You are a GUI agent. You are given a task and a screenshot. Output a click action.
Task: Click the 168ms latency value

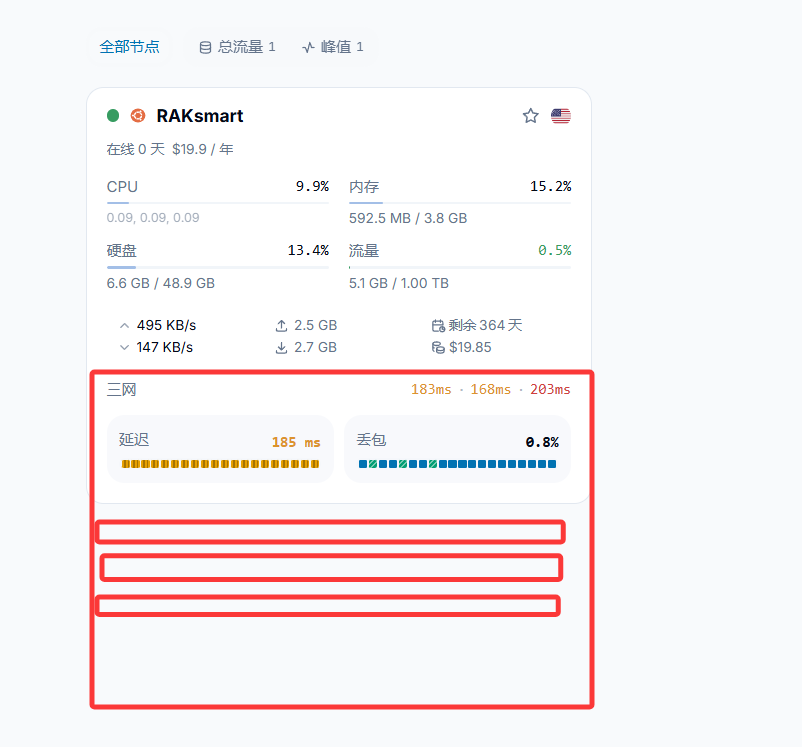pos(491,389)
